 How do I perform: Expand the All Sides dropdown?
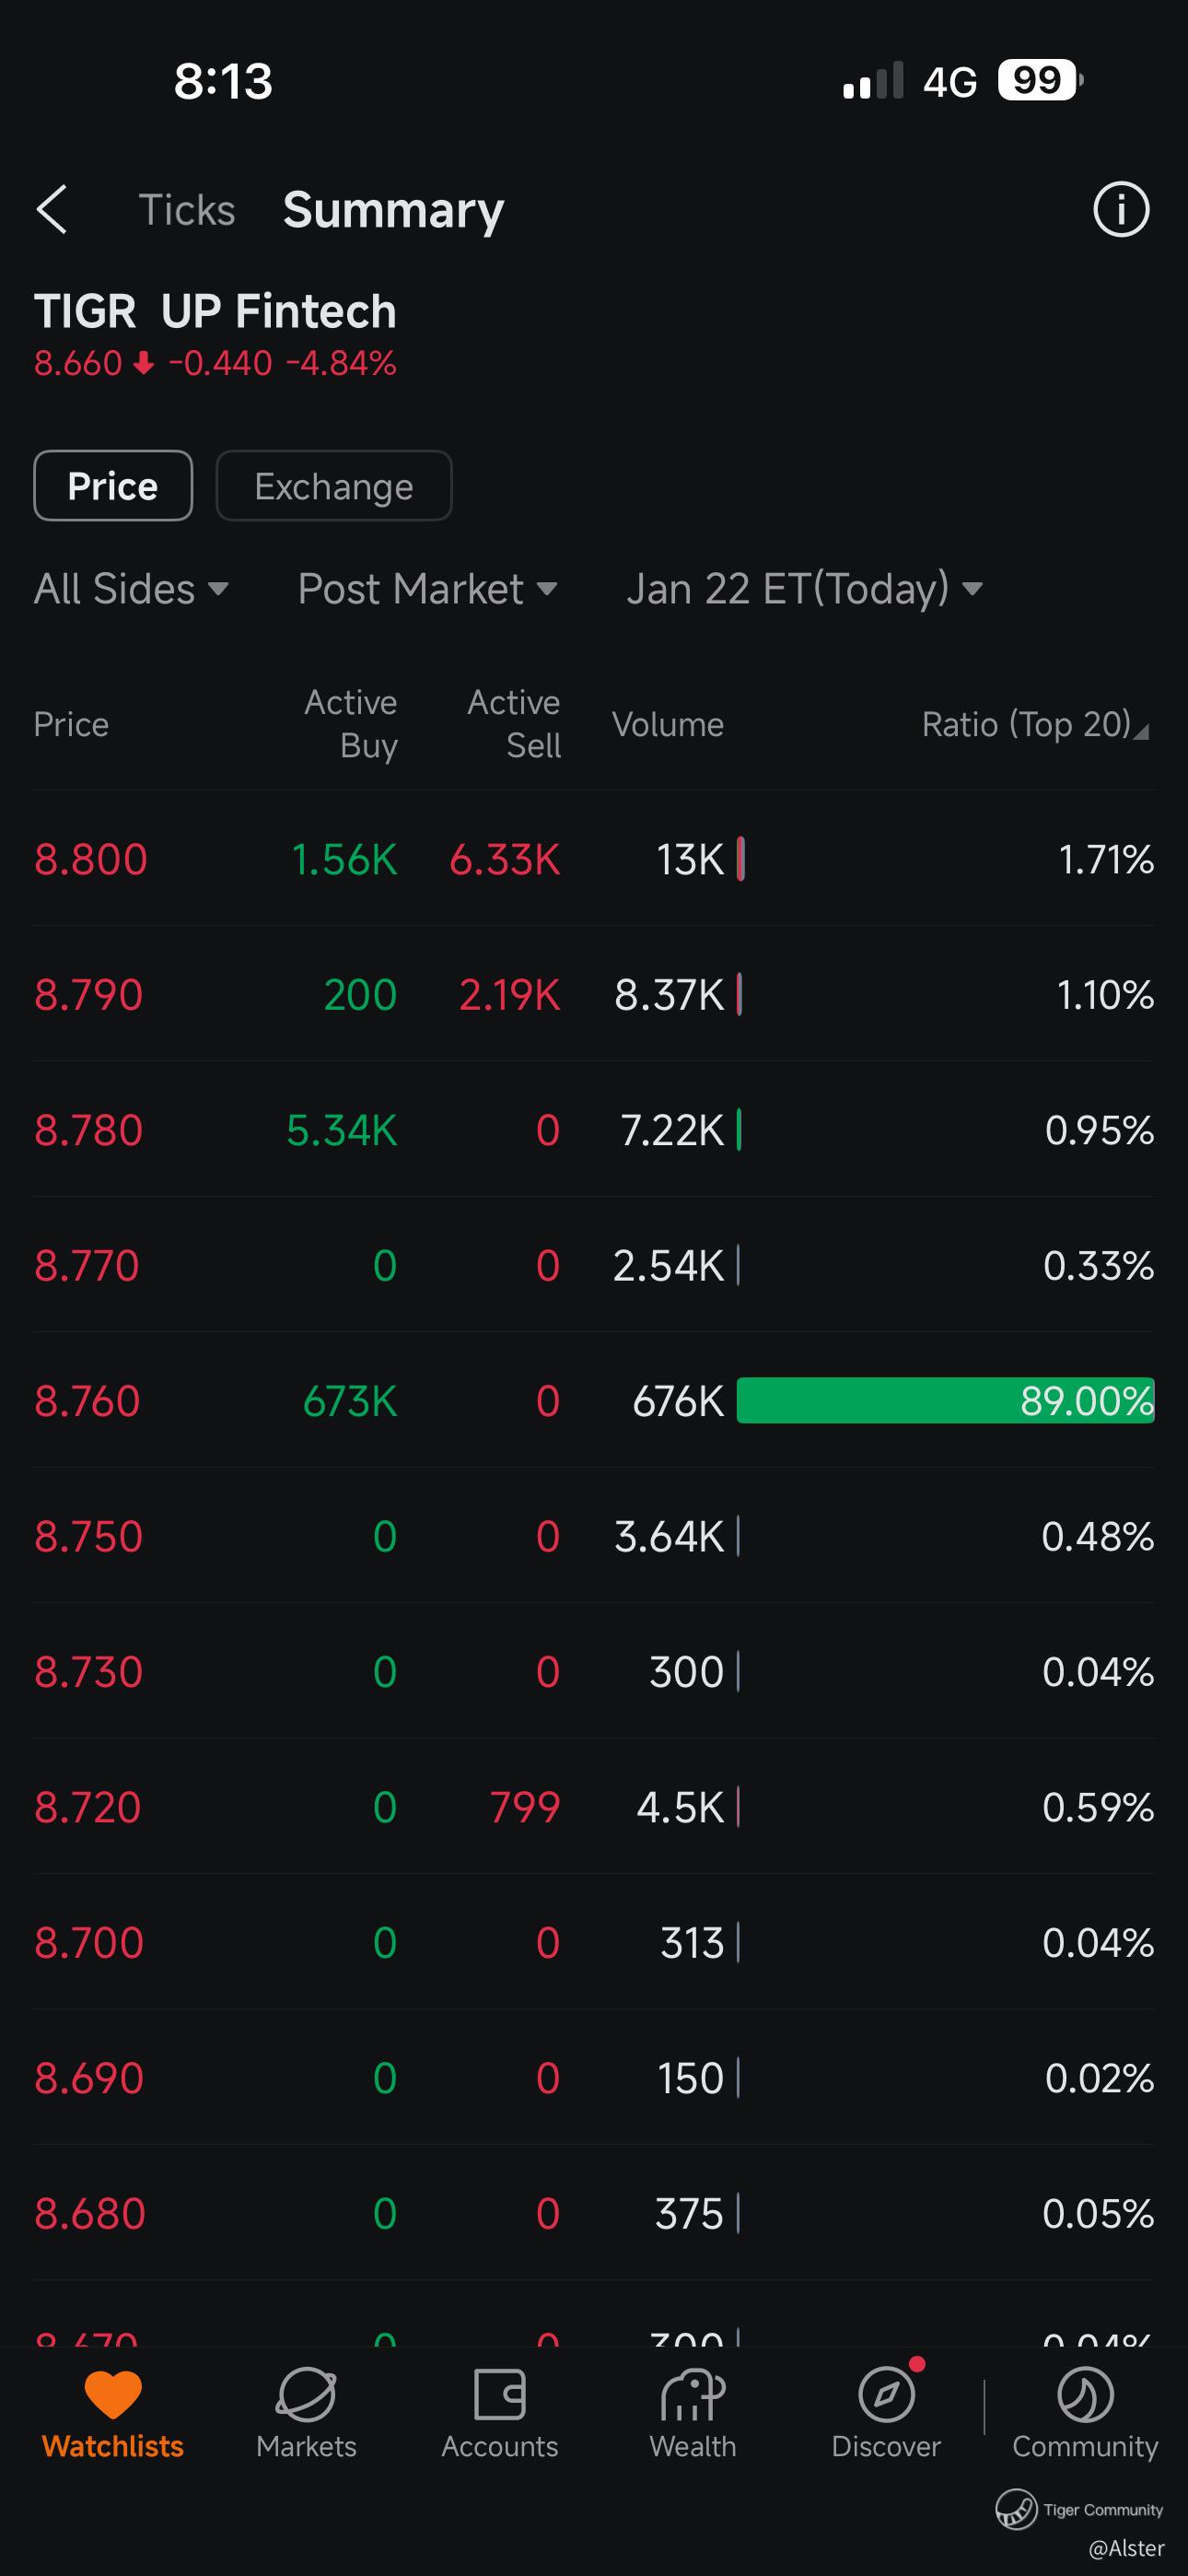click(x=131, y=589)
